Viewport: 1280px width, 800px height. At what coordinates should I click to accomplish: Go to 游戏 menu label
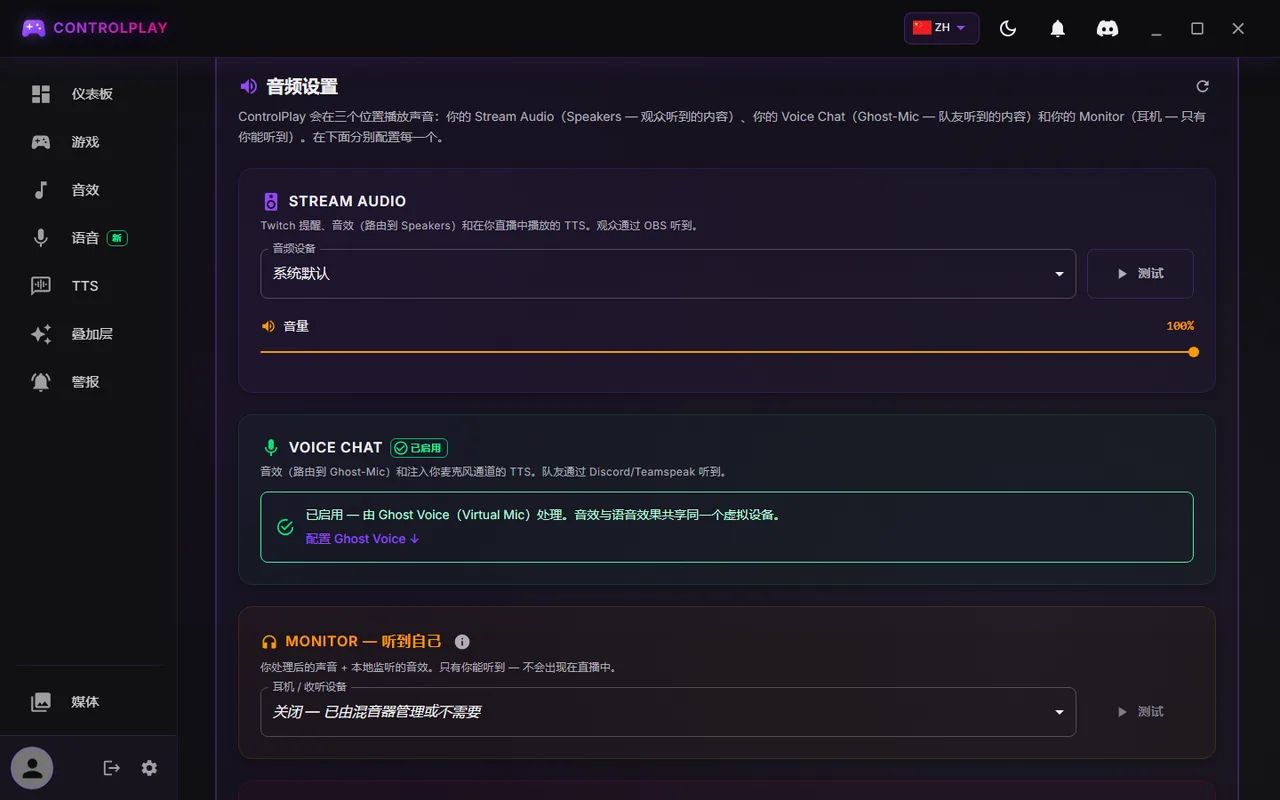coord(85,142)
